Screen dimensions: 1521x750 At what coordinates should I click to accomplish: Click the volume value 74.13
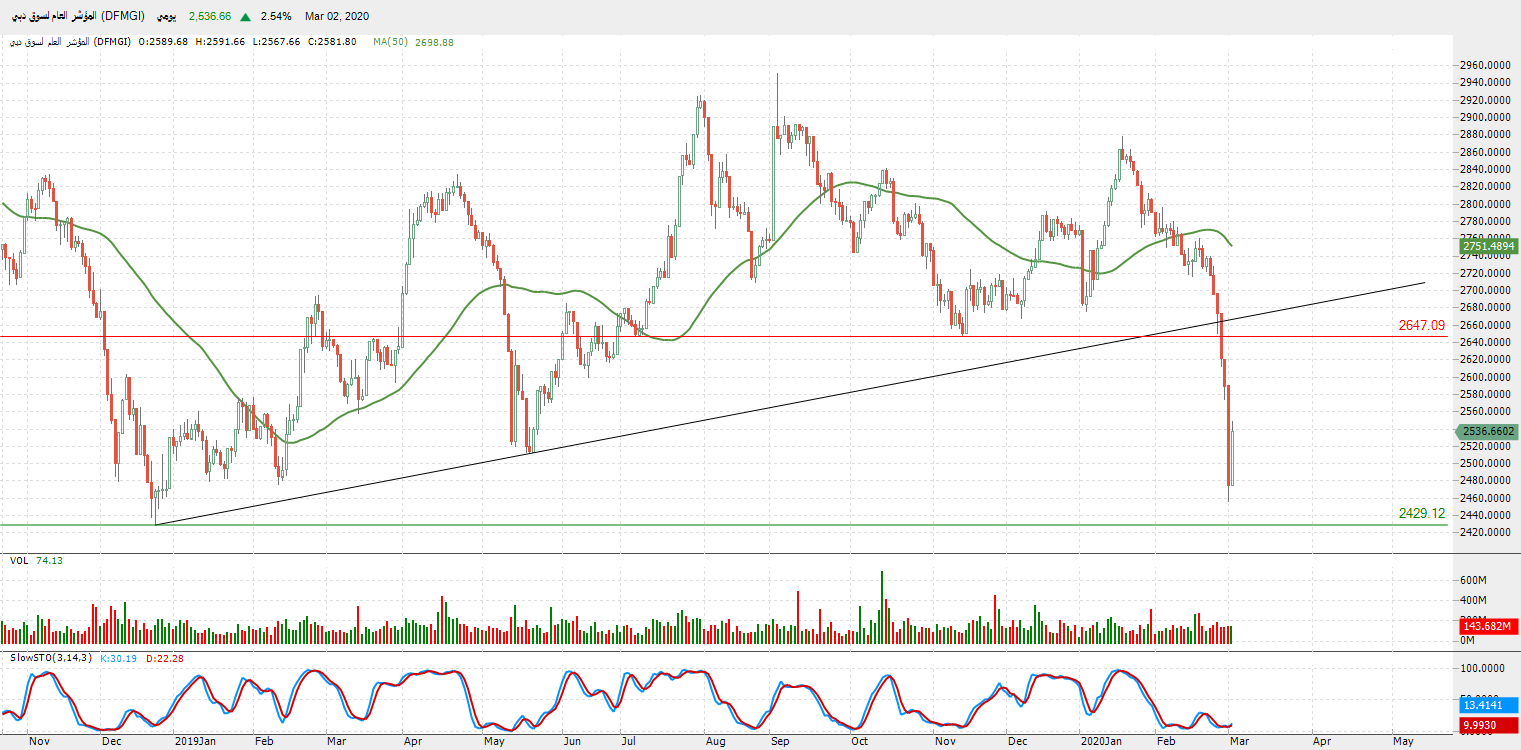(49, 561)
